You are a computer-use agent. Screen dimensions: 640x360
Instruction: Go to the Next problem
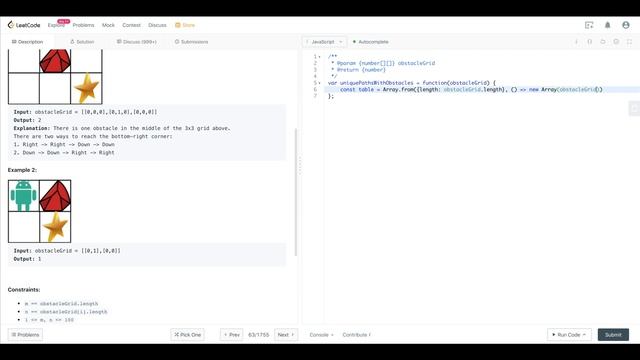tap(286, 335)
